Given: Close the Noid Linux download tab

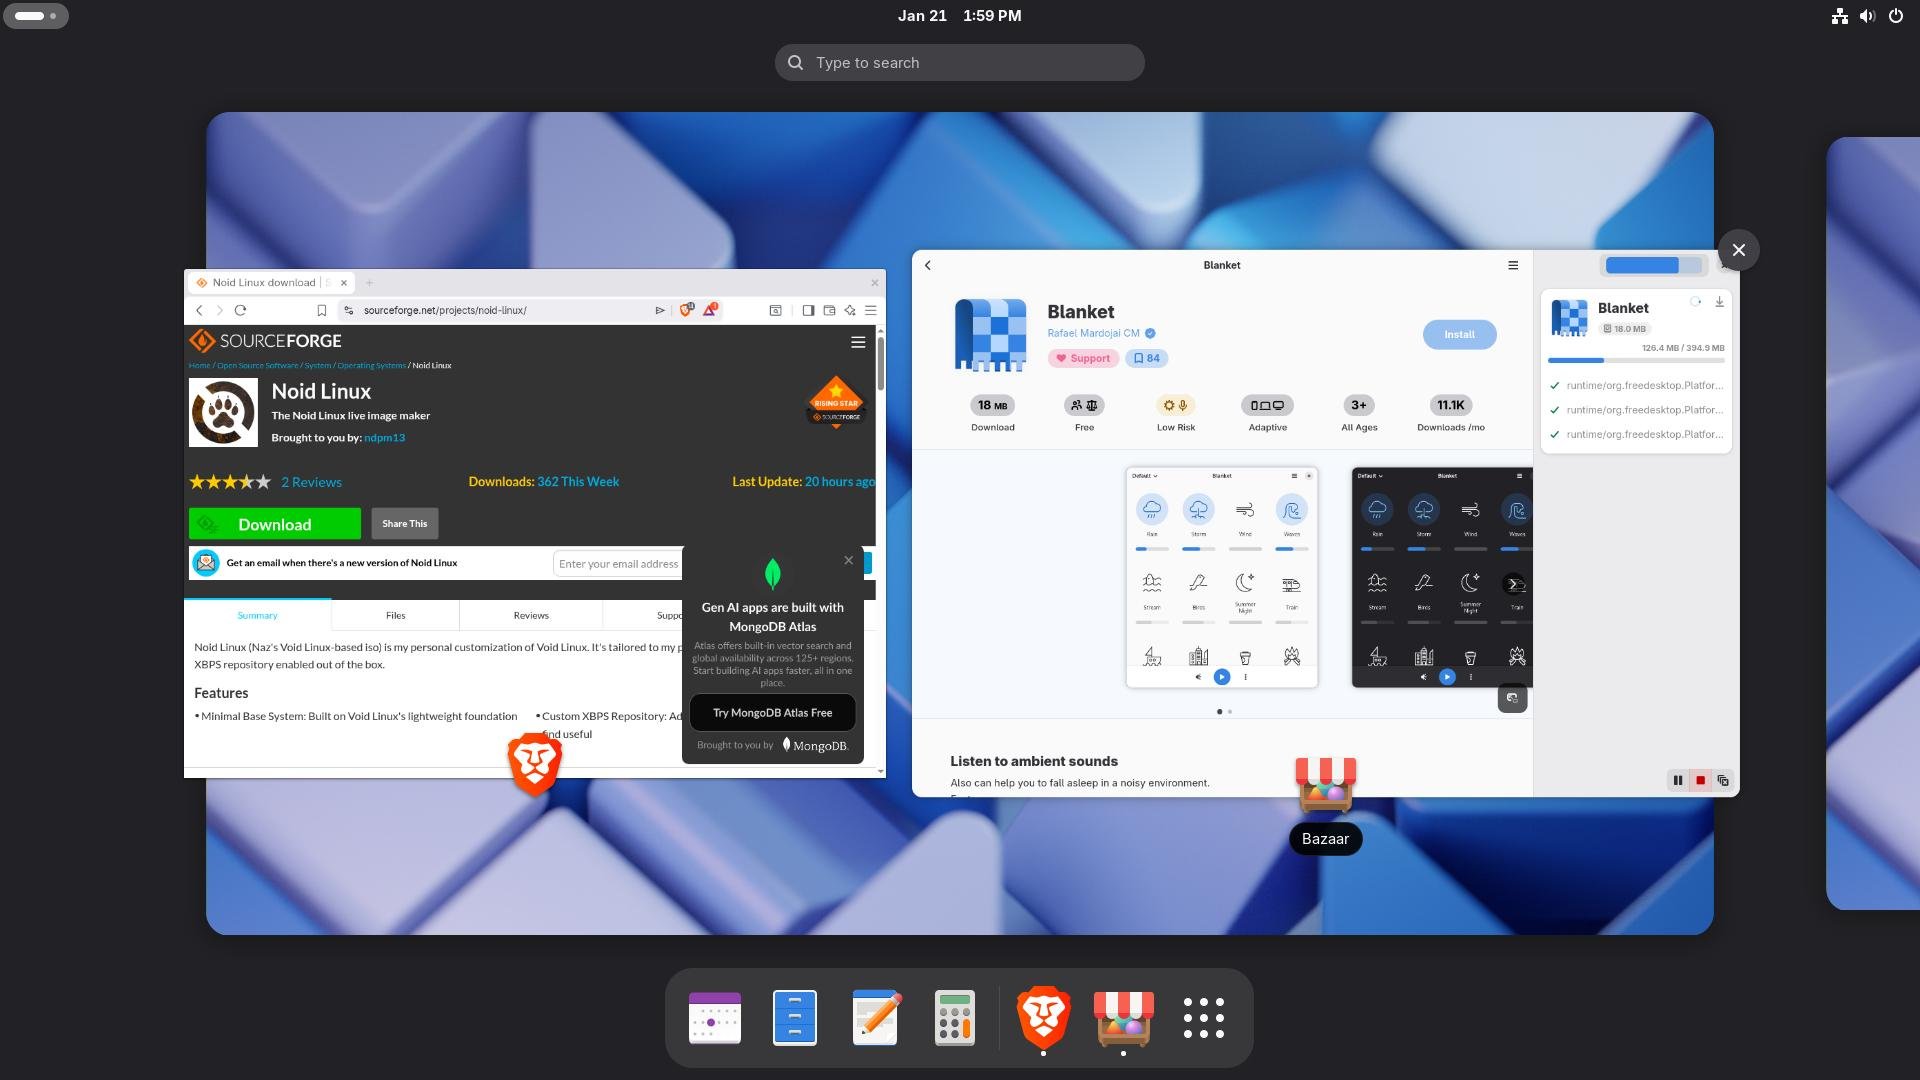Looking at the screenshot, I should (343, 283).
